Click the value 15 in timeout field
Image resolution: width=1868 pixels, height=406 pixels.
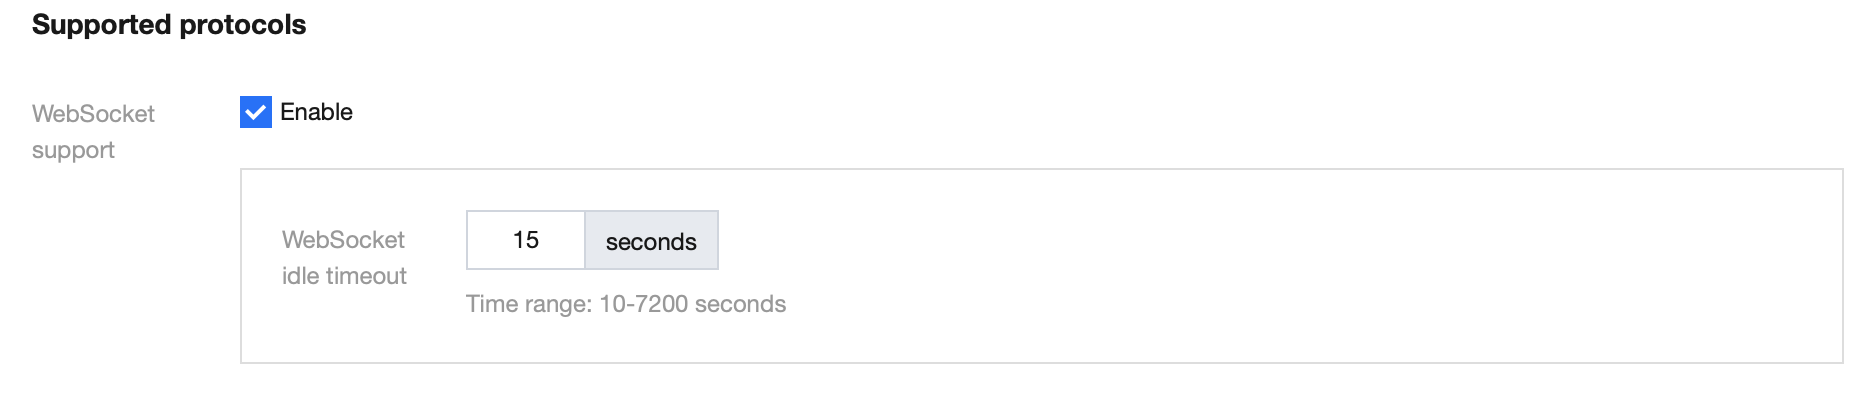(x=526, y=240)
